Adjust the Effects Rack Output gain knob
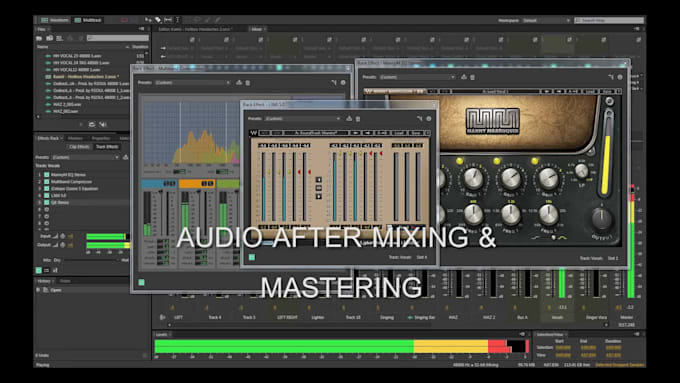Image resolution: width=680 pixels, height=383 pixels. pyautogui.click(x=63, y=245)
